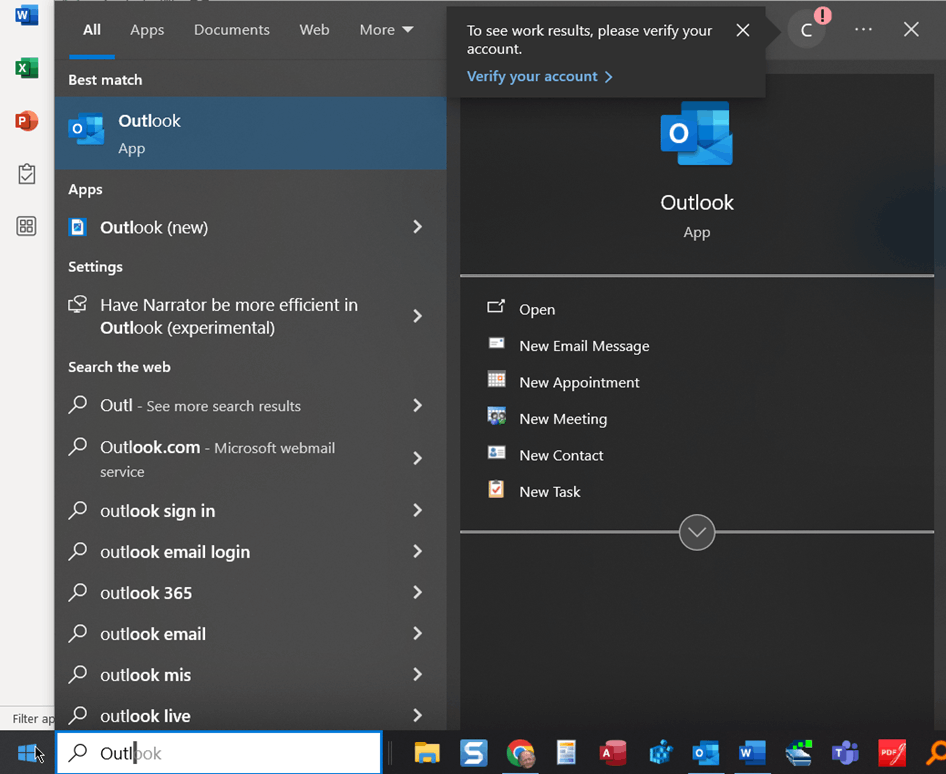The height and width of the screenshot is (774, 946).
Task: Click the Narrator settings icon
Action: pyautogui.click(x=77, y=304)
